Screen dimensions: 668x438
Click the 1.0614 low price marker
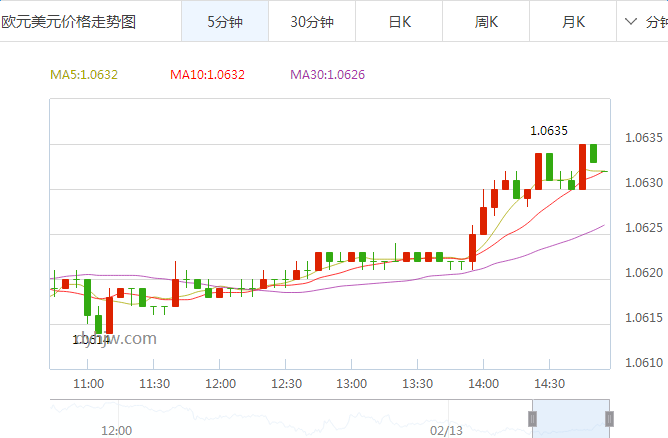(91, 340)
